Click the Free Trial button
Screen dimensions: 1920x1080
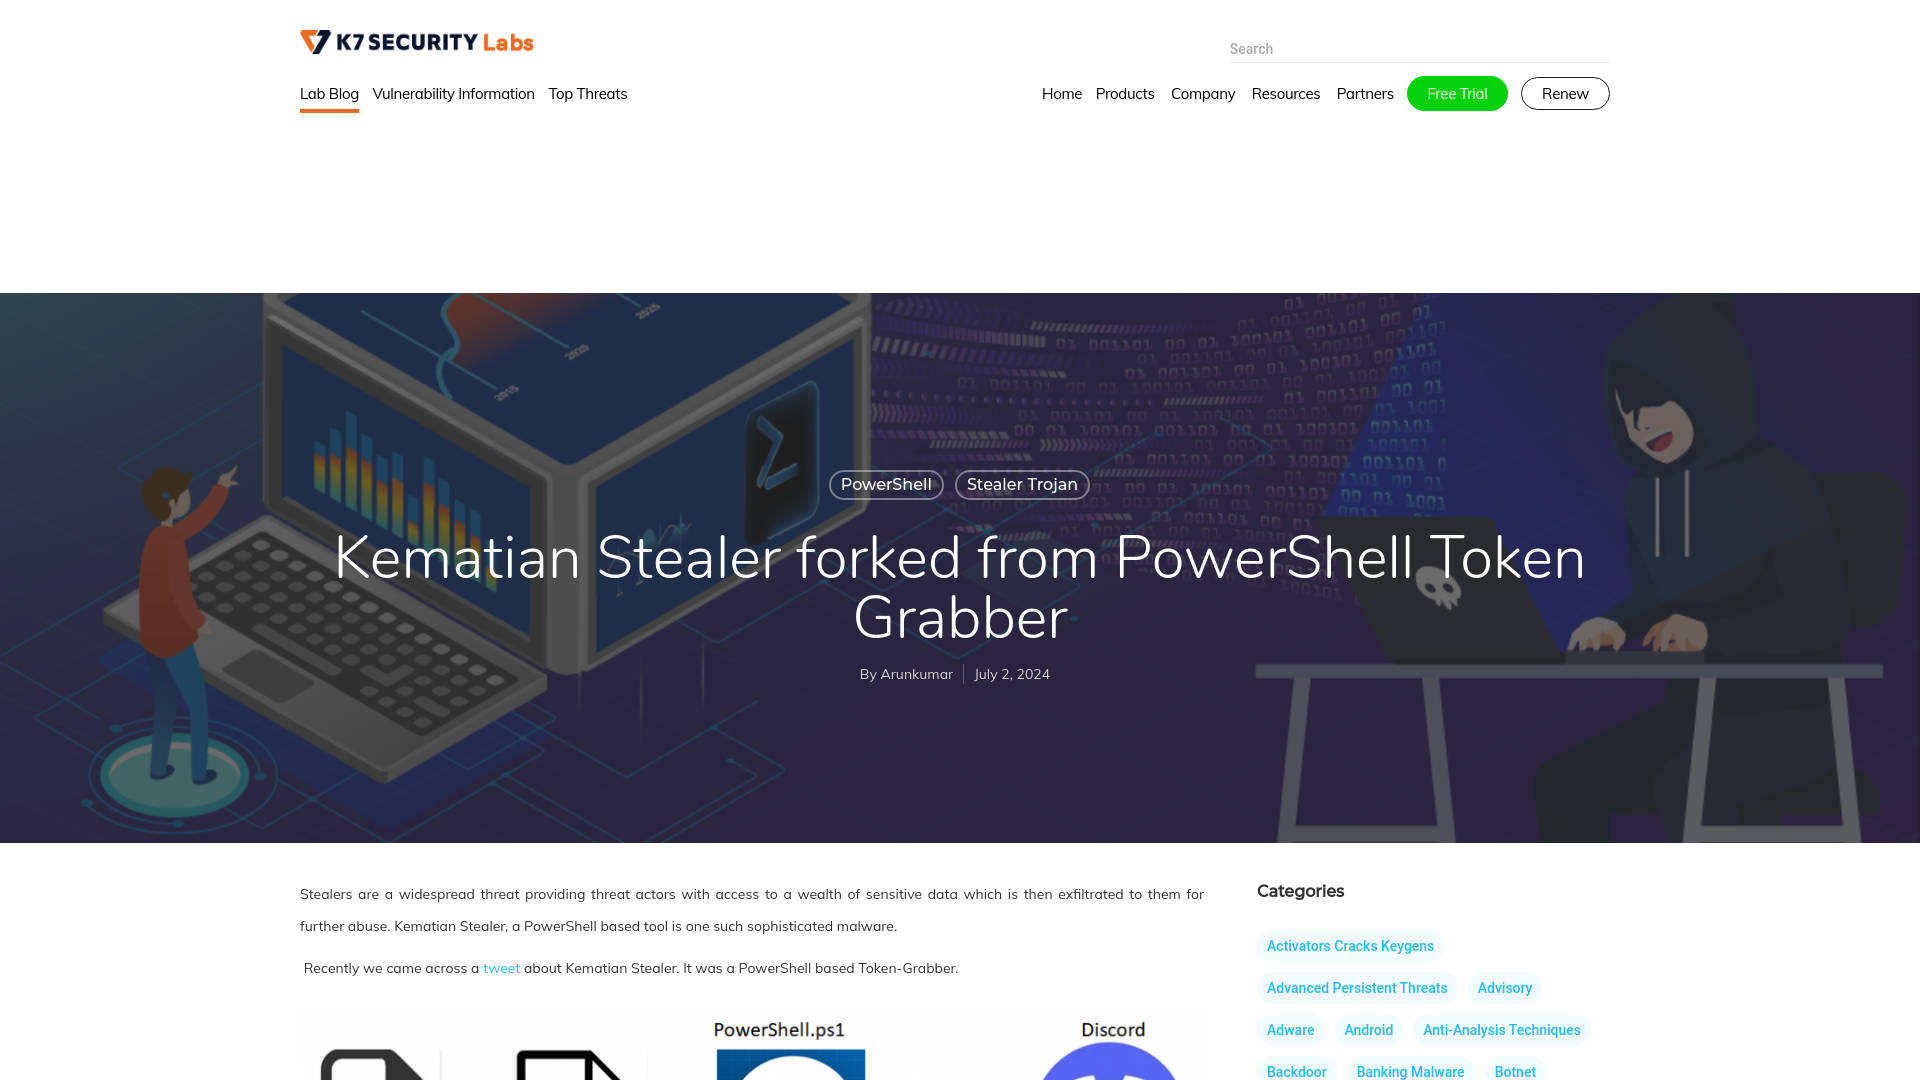coord(1457,92)
